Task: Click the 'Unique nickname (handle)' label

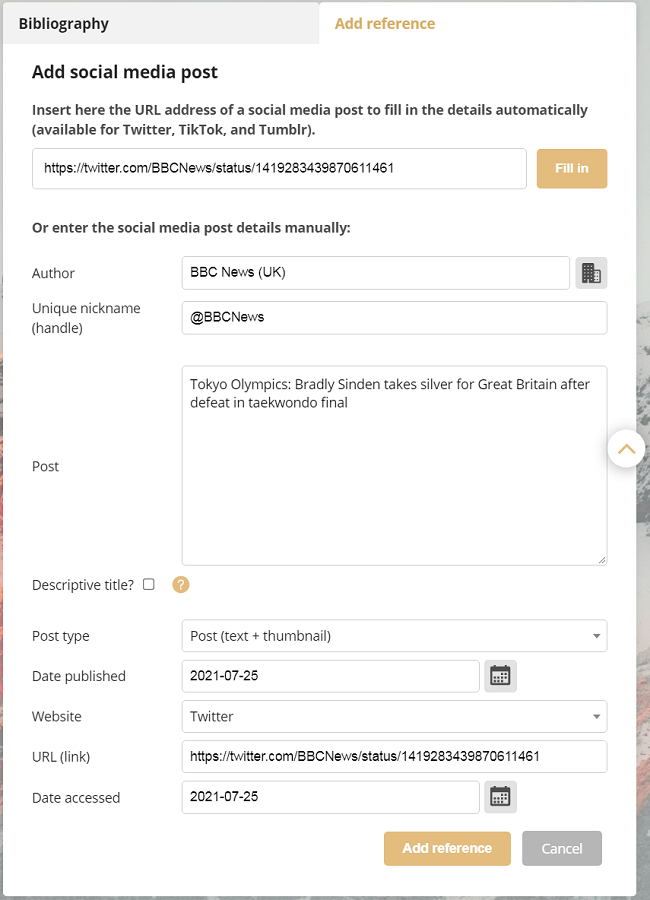Action: point(86,318)
